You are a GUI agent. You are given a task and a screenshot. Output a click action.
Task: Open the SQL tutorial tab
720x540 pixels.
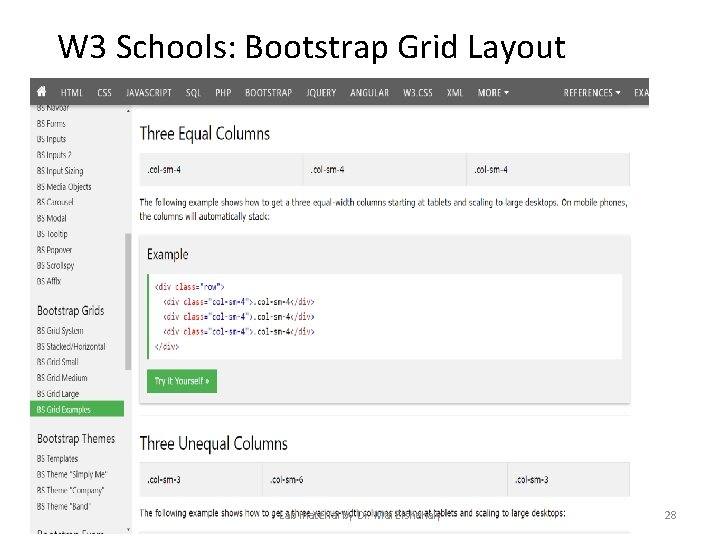(193, 93)
